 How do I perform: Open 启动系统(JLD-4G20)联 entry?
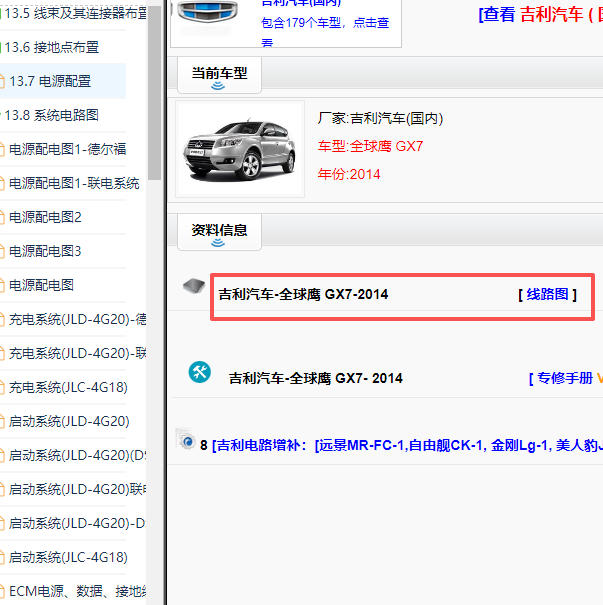click(x=78, y=489)
